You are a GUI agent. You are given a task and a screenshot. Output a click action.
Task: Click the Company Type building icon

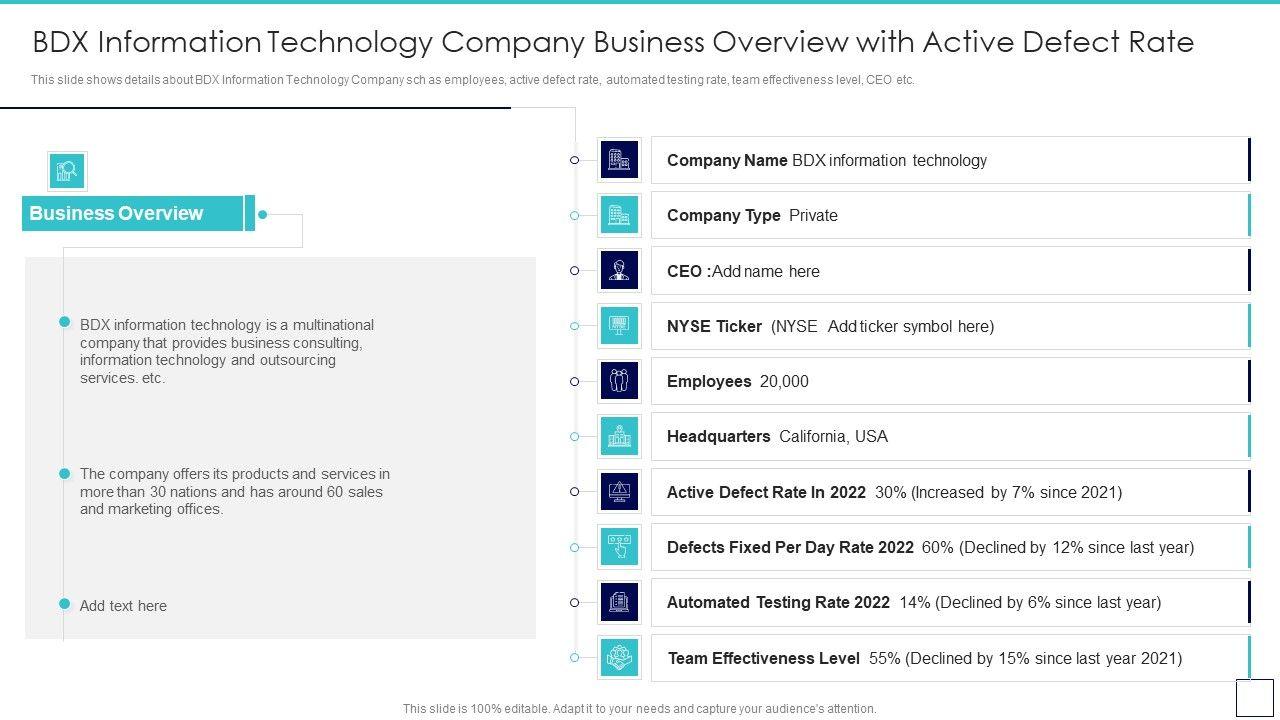pos(619,215)
